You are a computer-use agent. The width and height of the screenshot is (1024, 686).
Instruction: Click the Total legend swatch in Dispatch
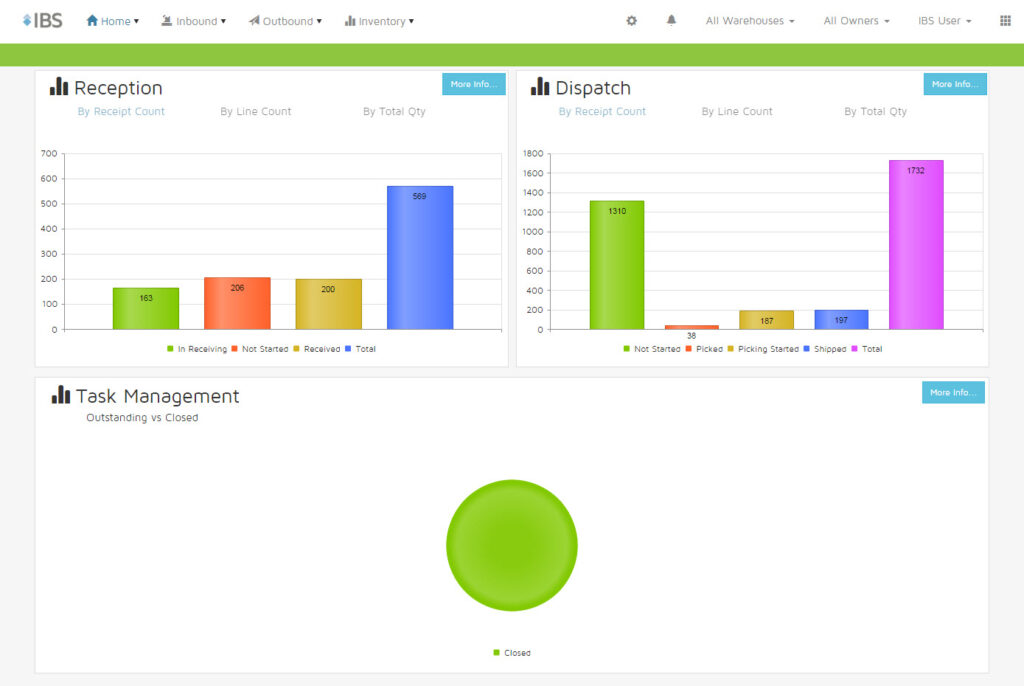click(855, 349)
